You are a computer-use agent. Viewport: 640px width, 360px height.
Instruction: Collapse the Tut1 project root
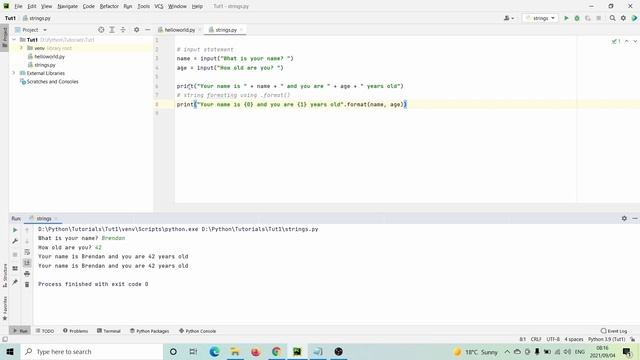[x=14, y=40]
